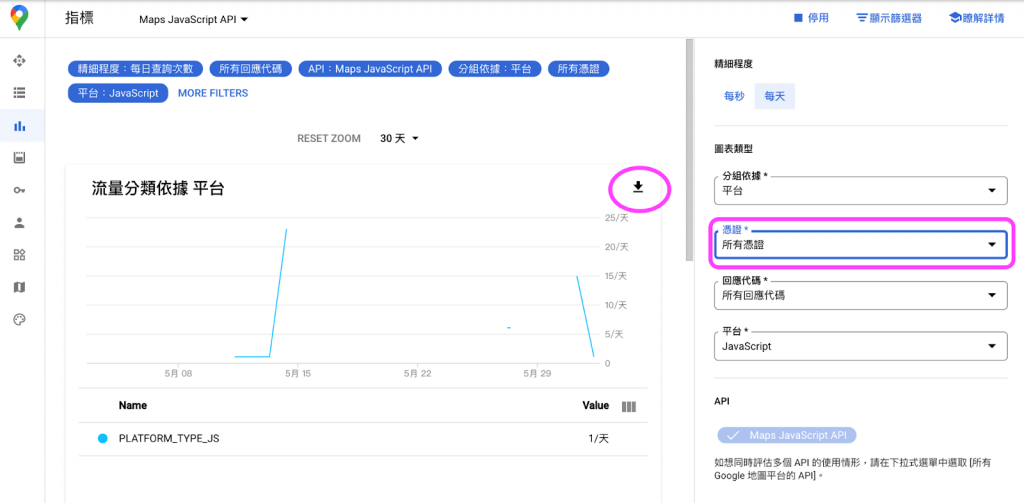
Task: Open the quotas icon in sidebar
Action: pyautogui.click(x=20, y=158)
